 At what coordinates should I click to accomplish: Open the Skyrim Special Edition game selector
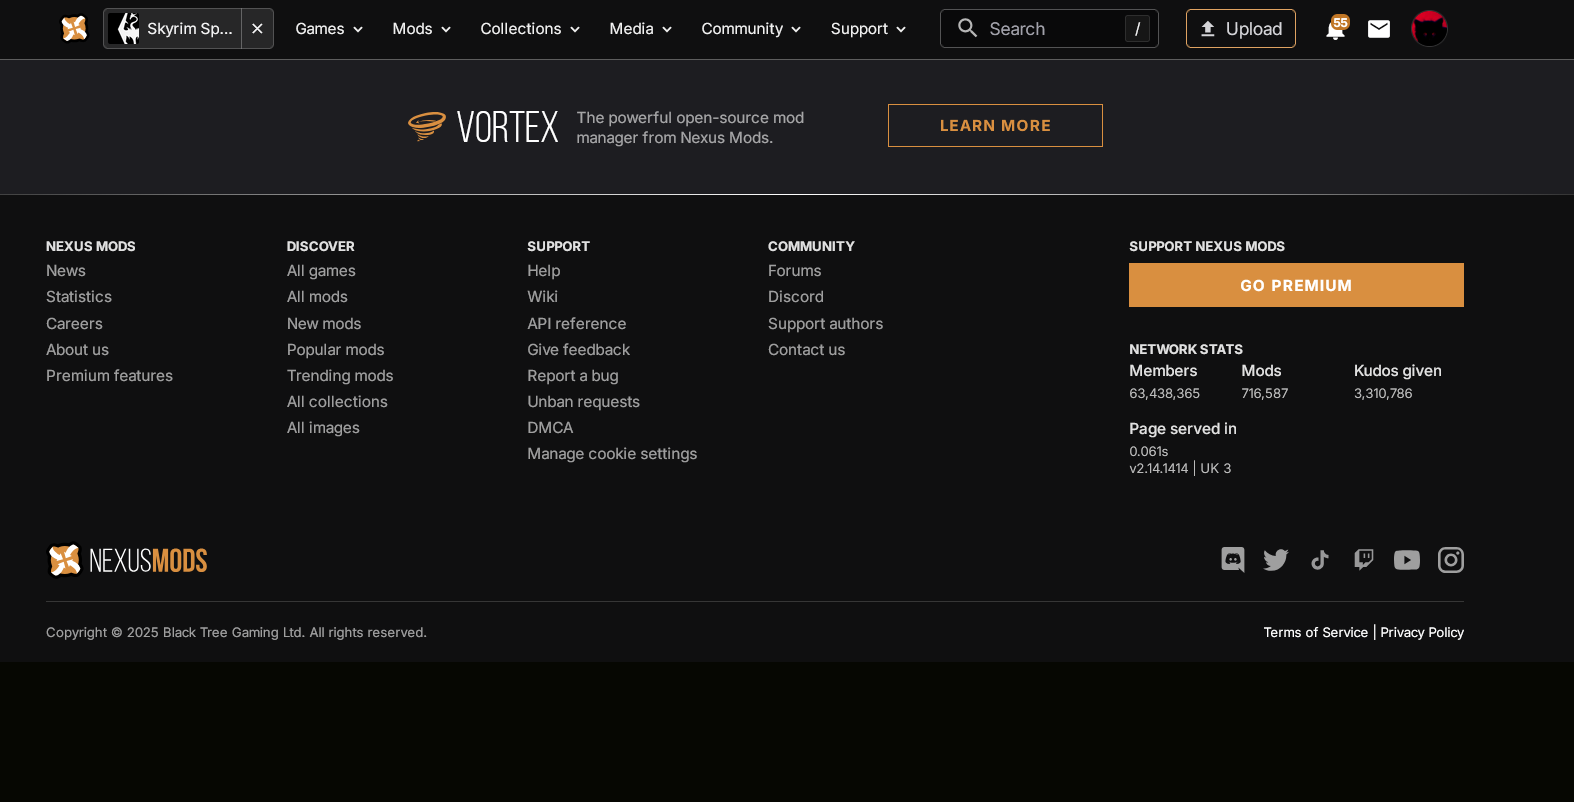coord(173,29)
